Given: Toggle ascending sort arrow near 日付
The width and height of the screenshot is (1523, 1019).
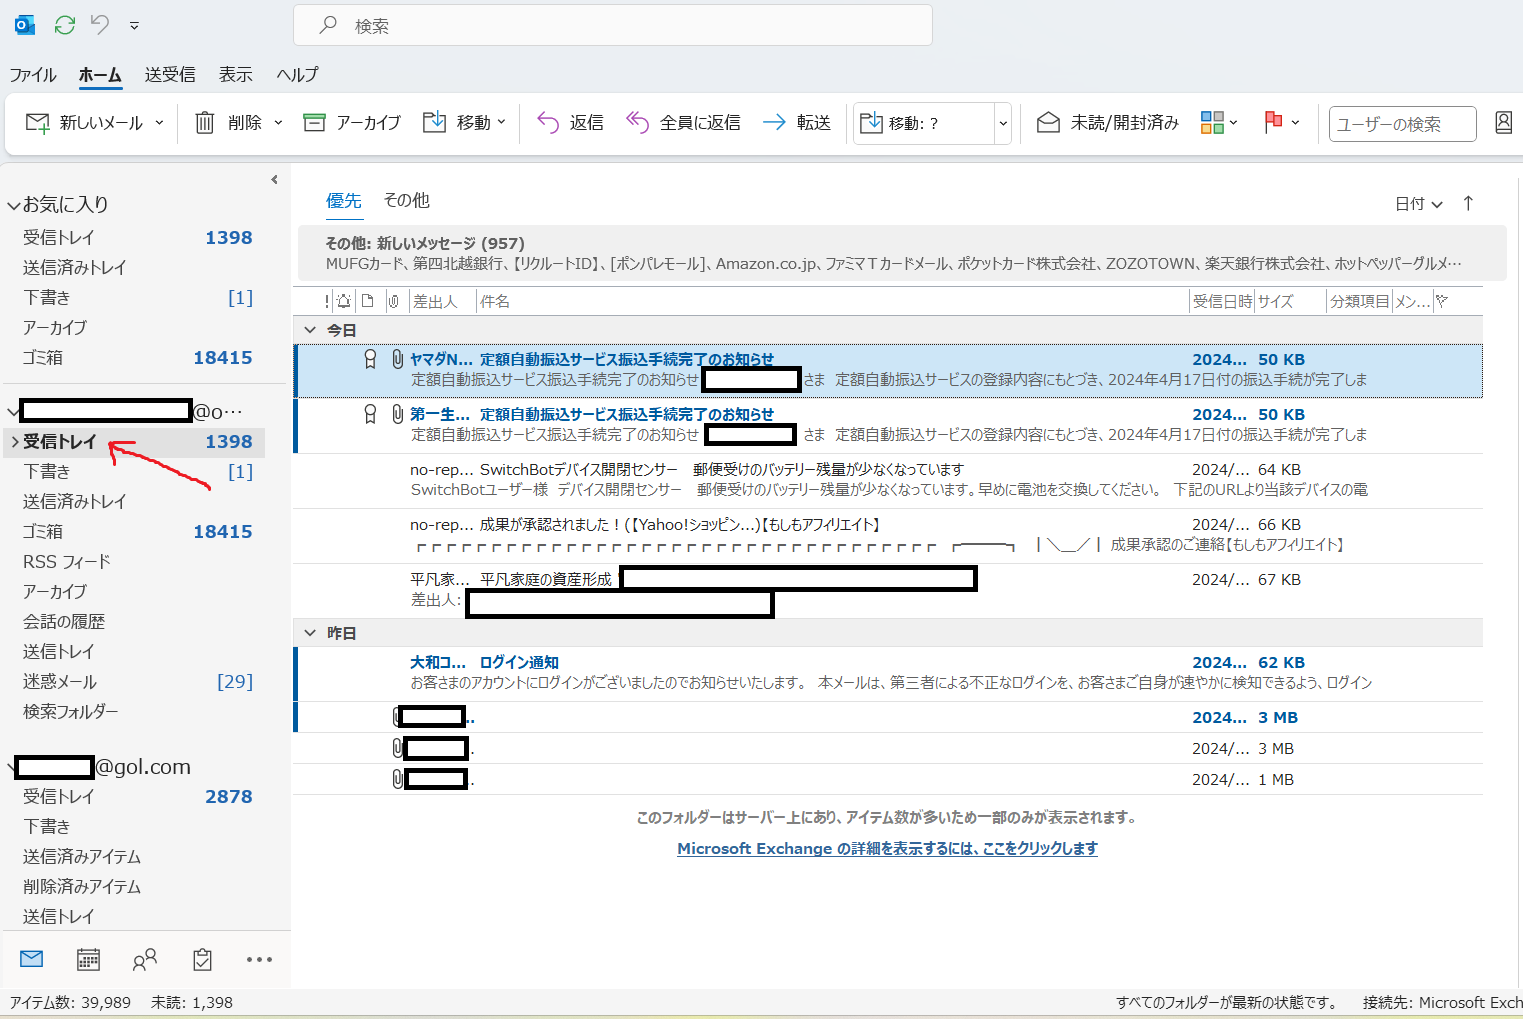Looking at the screenshot, I should point(1467,203).
